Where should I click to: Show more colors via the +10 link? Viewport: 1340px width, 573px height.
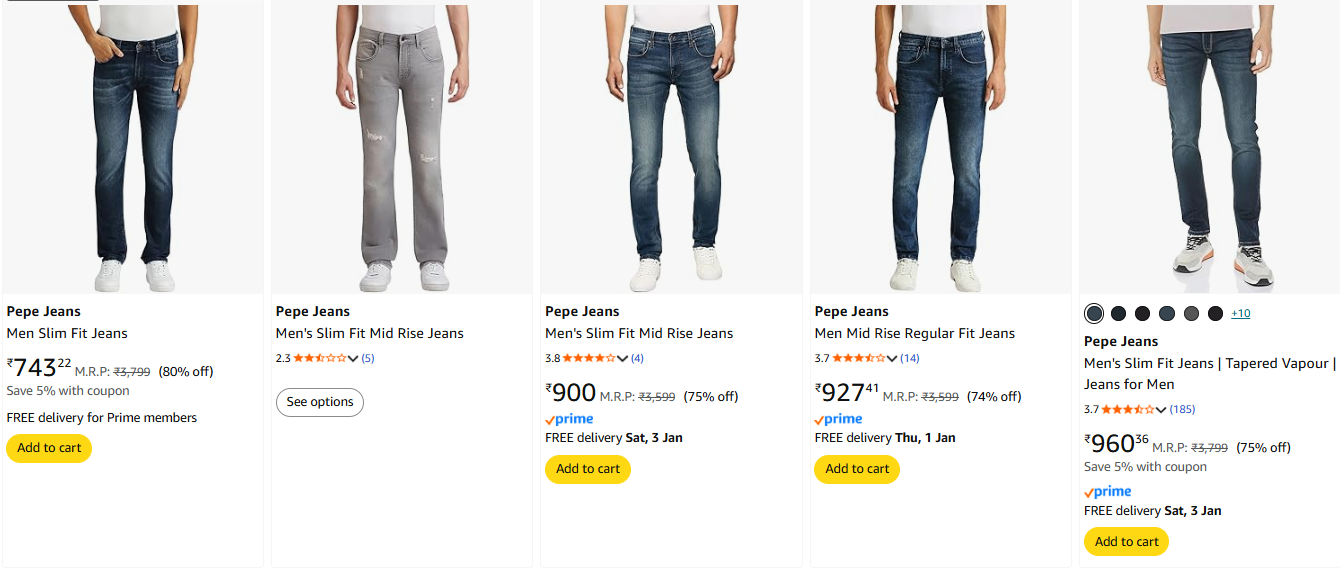click(1240, 314)
